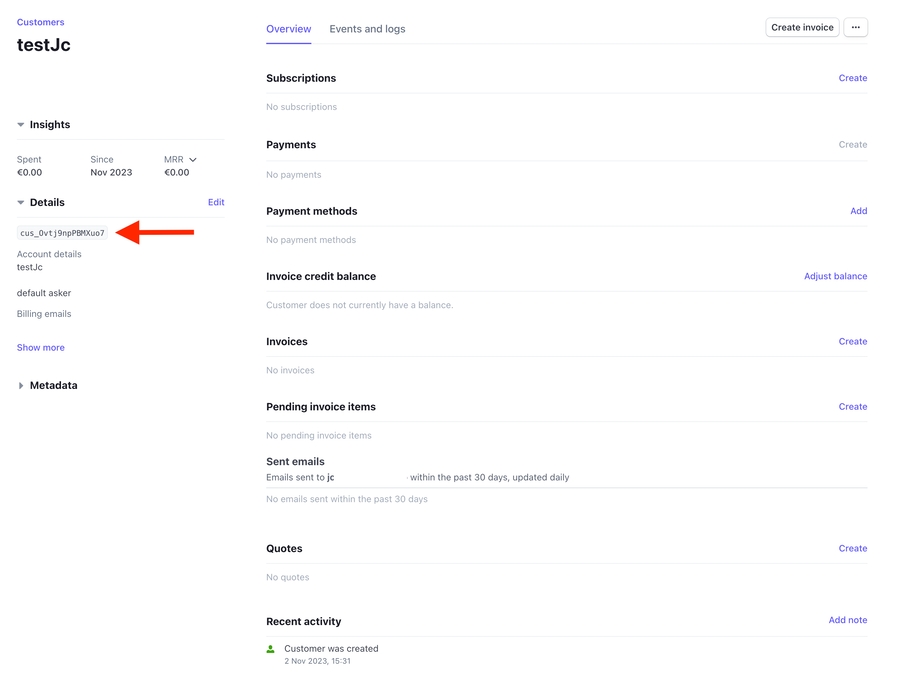This screenshot has height=700, width=900.
Task: Adjust the invoice credit balance
Action: [835, 276]
